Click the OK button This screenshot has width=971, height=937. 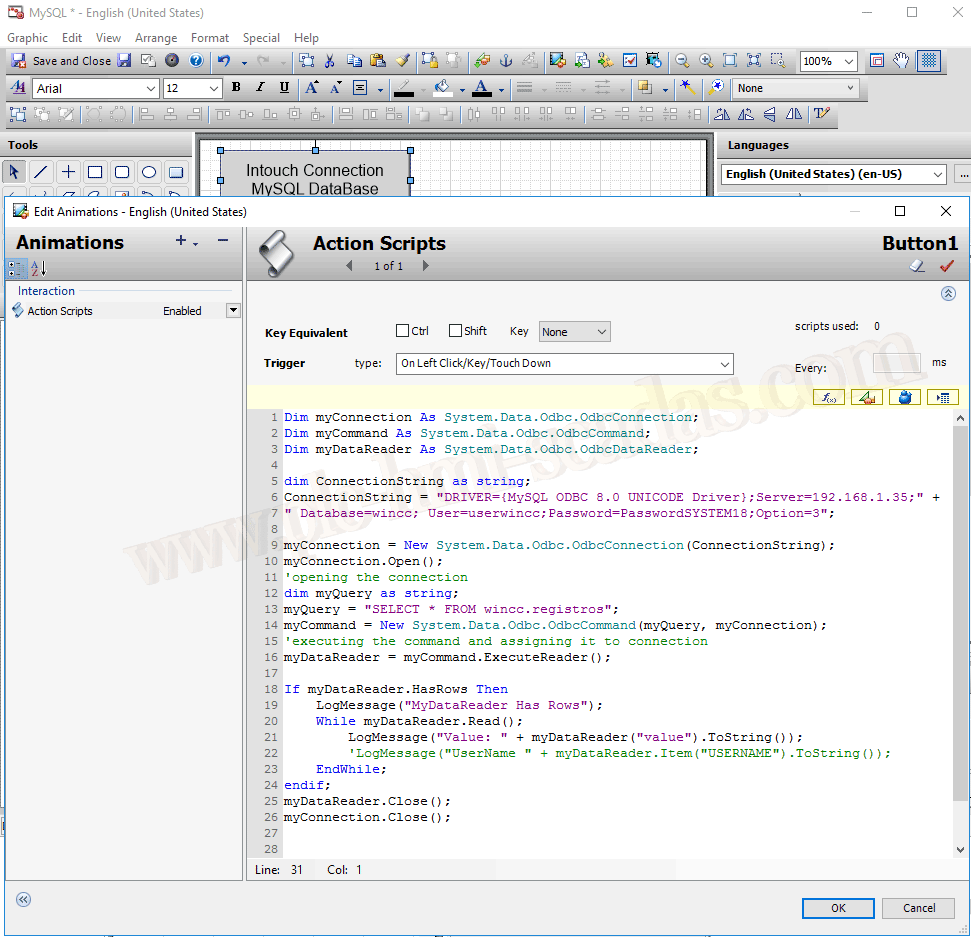pos(838,908)
